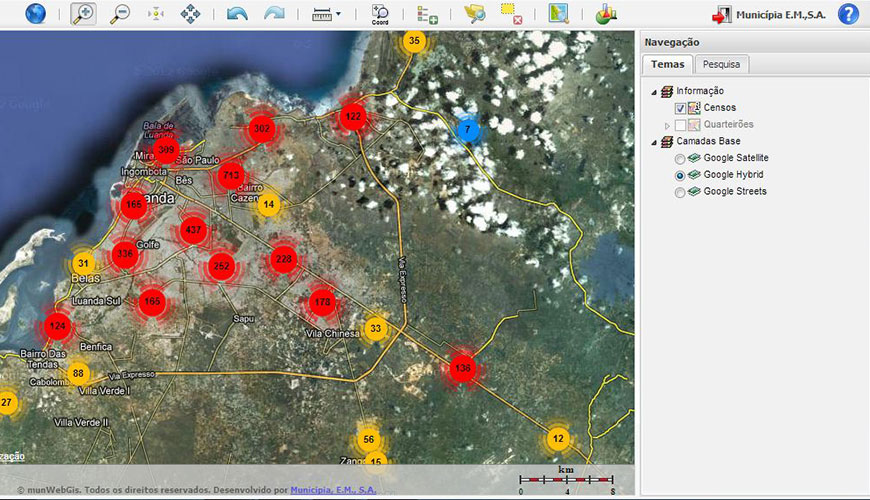Click the center map tool icon
Viewport: 870px width, 500px height.
156,14
